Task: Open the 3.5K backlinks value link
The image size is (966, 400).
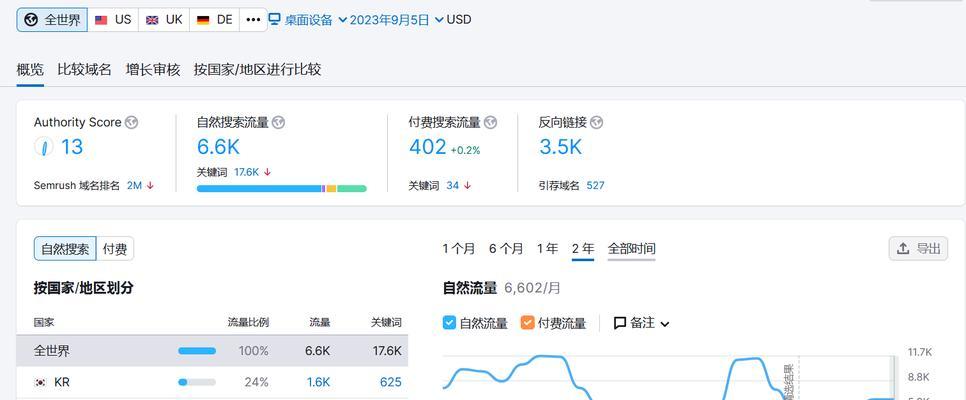Action: click(560, 147)
